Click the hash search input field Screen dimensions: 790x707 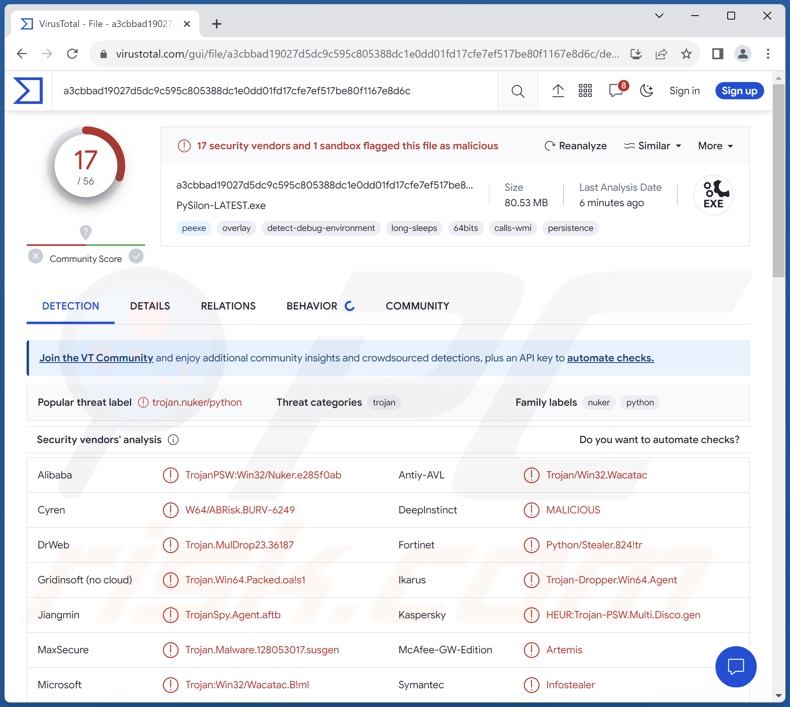pyautogui.click(x=275, y=91)
